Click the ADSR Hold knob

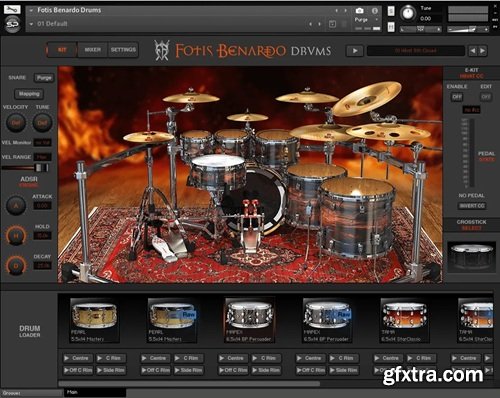tap(16, 236)
